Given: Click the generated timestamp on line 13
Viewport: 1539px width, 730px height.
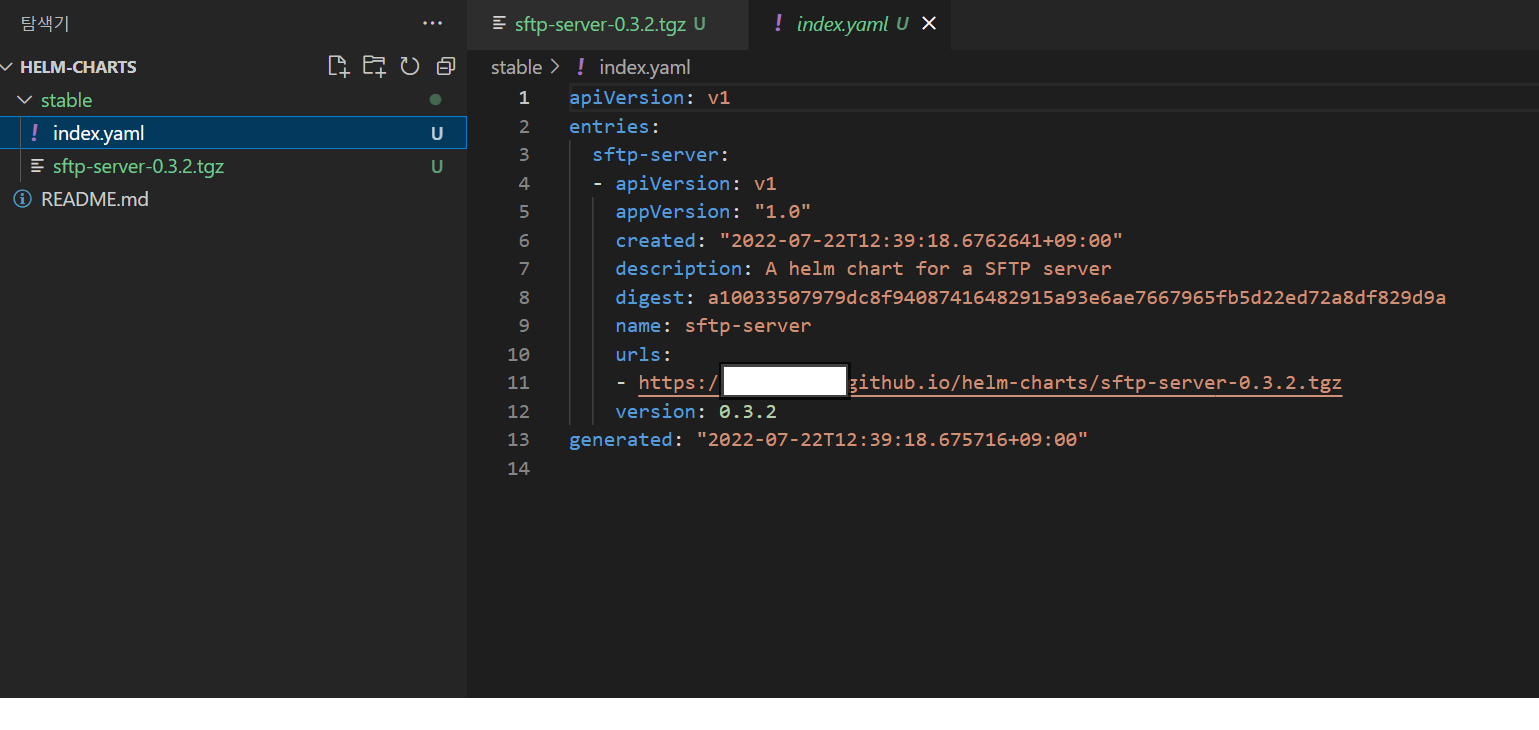Looking at the screenshot, I should (892, 440).
